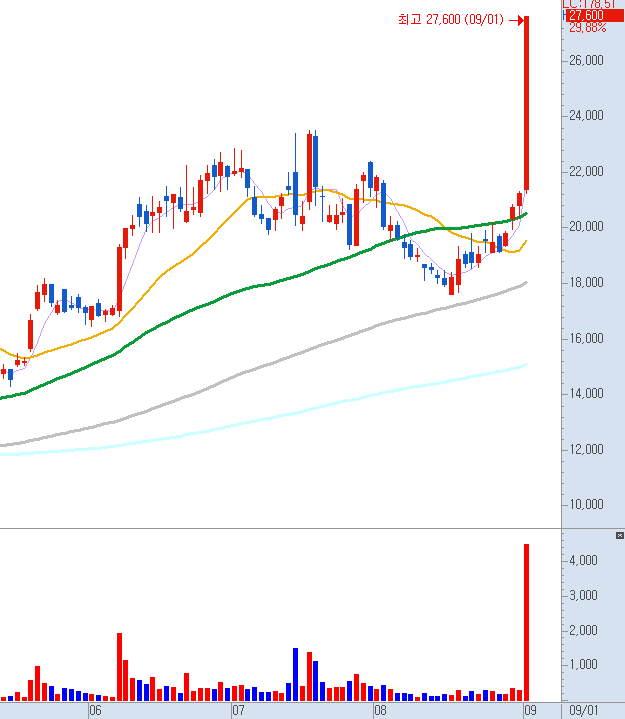Click the 3,000 volume axis label
Screen dimensions: 625x719
point(583,595)
